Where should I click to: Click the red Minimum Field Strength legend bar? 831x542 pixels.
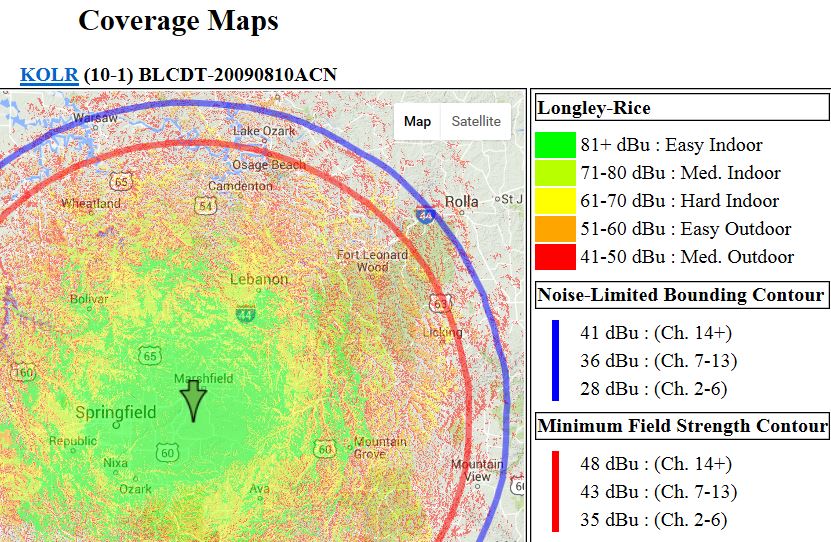pos(555,491)
